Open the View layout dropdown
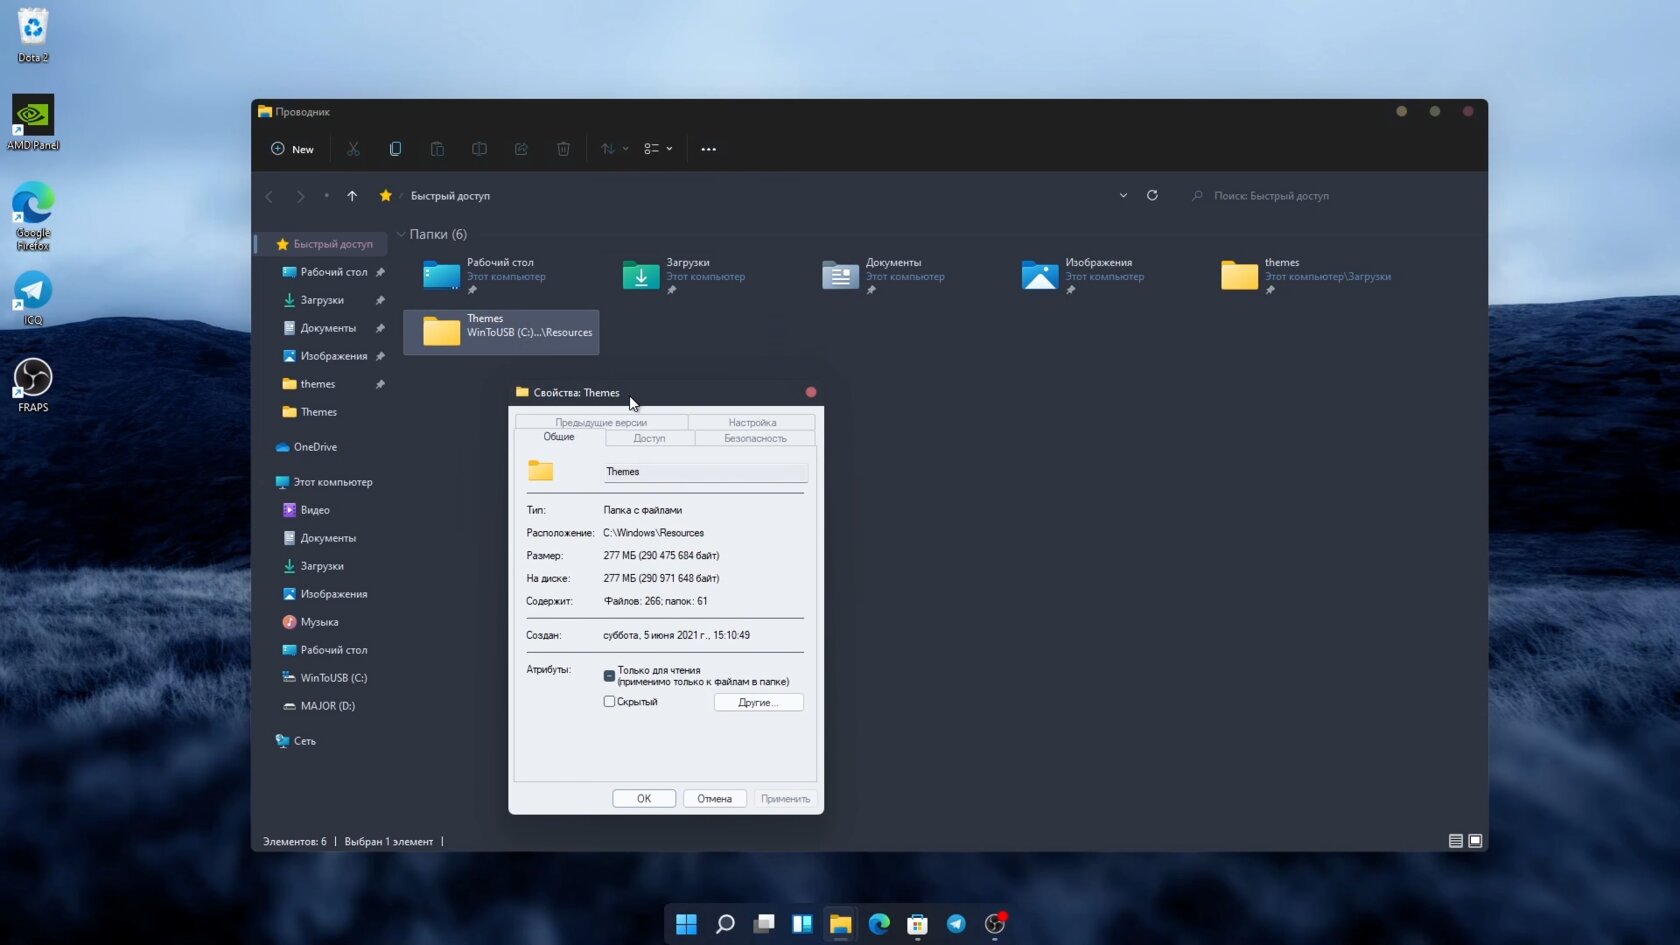Screen dimensions: 1680x945 tap(658, 148)
